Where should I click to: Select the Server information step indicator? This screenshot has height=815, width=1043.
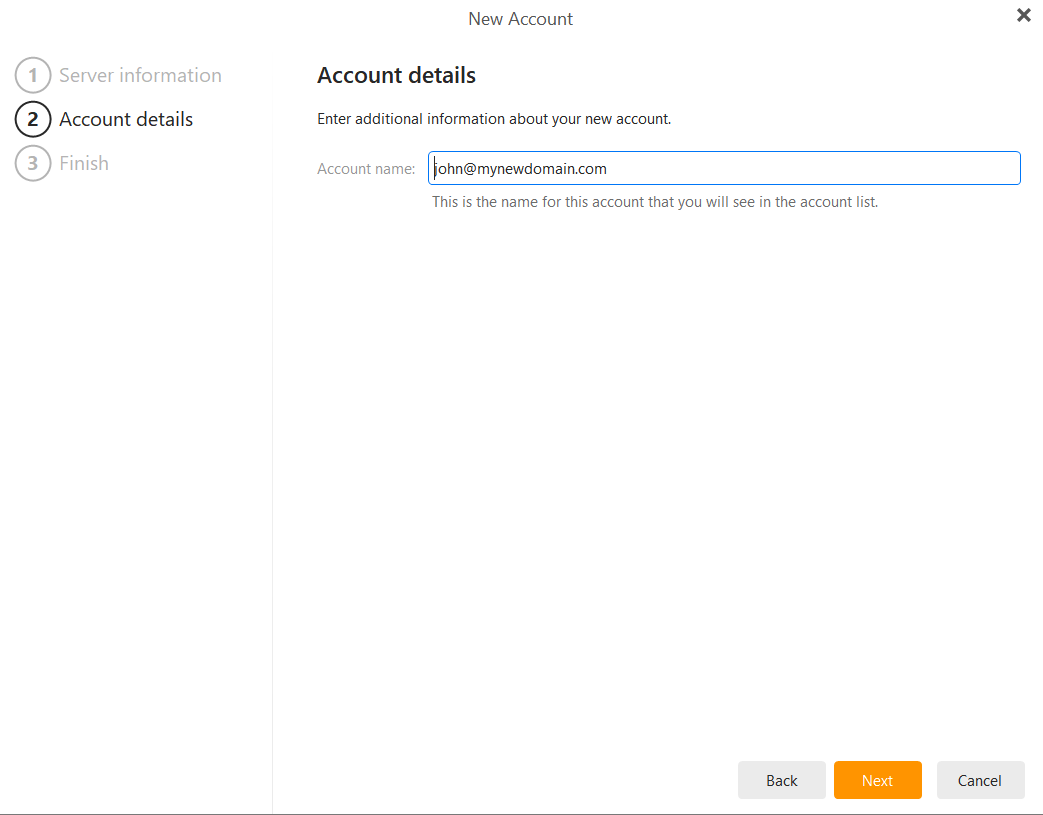(x=140, y=75)
